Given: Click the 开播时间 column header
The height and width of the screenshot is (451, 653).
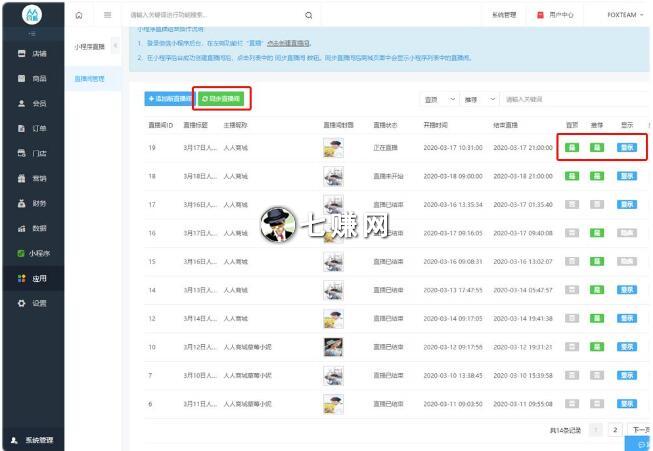Looking at the screenshot, I should pyautogui.click(x=435, y=125).
